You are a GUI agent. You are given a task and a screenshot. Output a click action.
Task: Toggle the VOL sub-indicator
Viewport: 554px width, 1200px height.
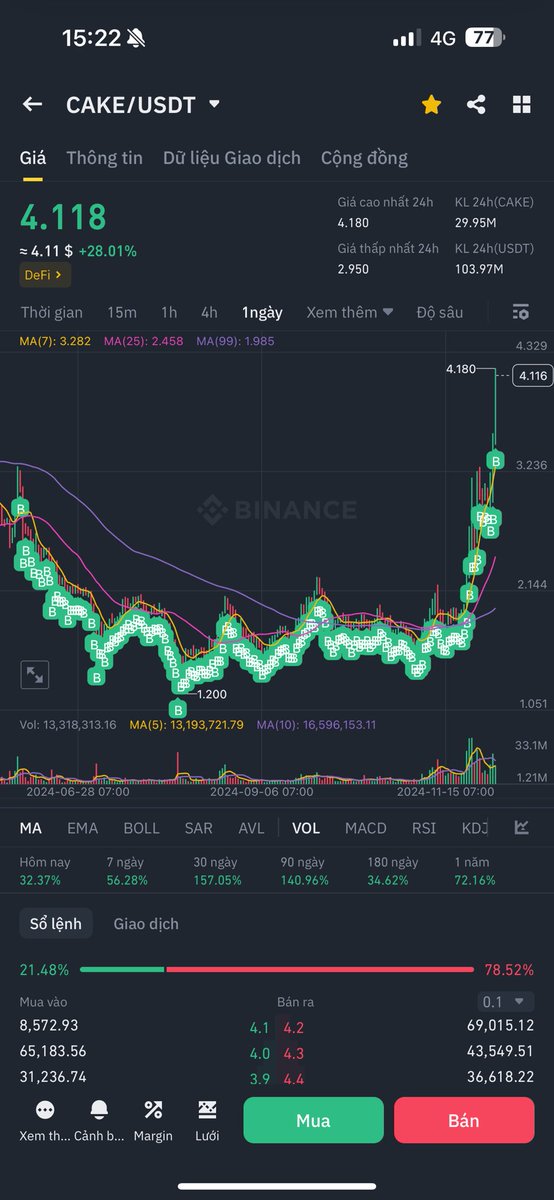[x=306, y=828]
